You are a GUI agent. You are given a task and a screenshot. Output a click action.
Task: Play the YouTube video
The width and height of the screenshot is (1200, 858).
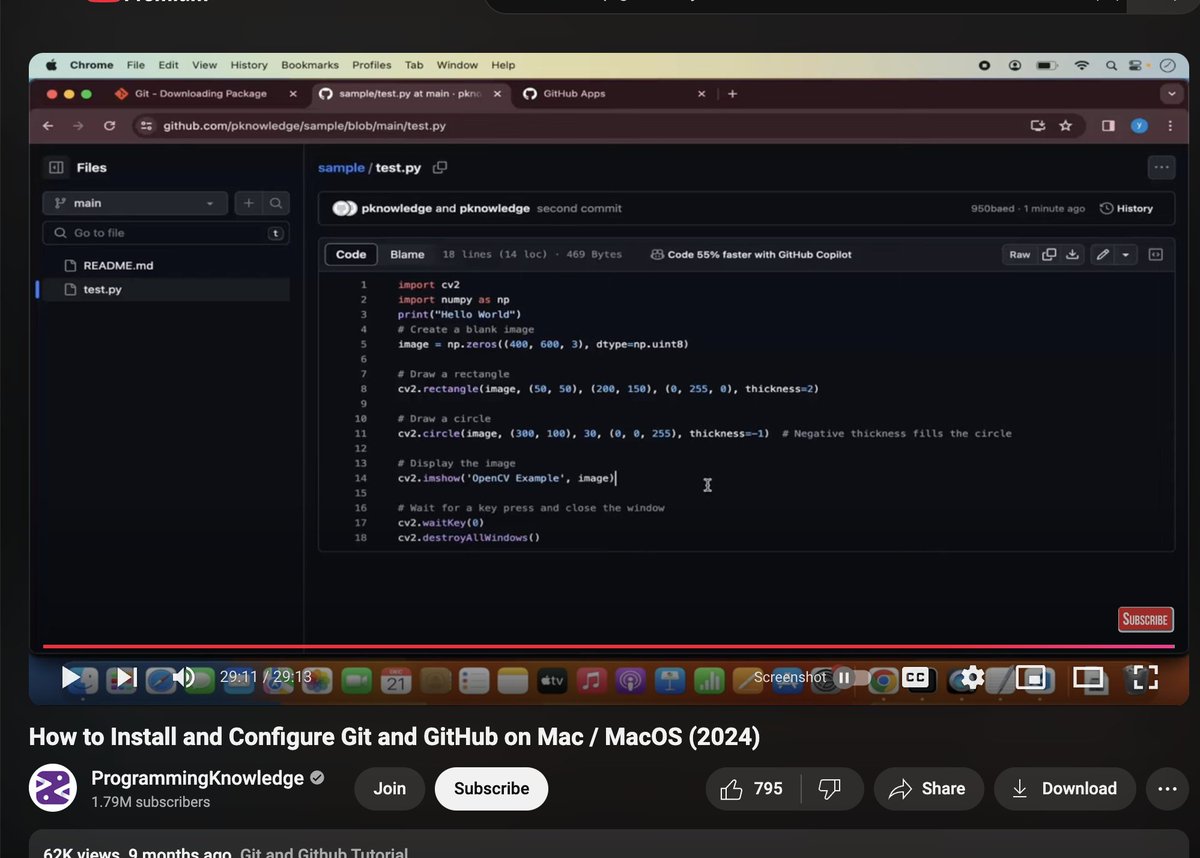point(71,677)
